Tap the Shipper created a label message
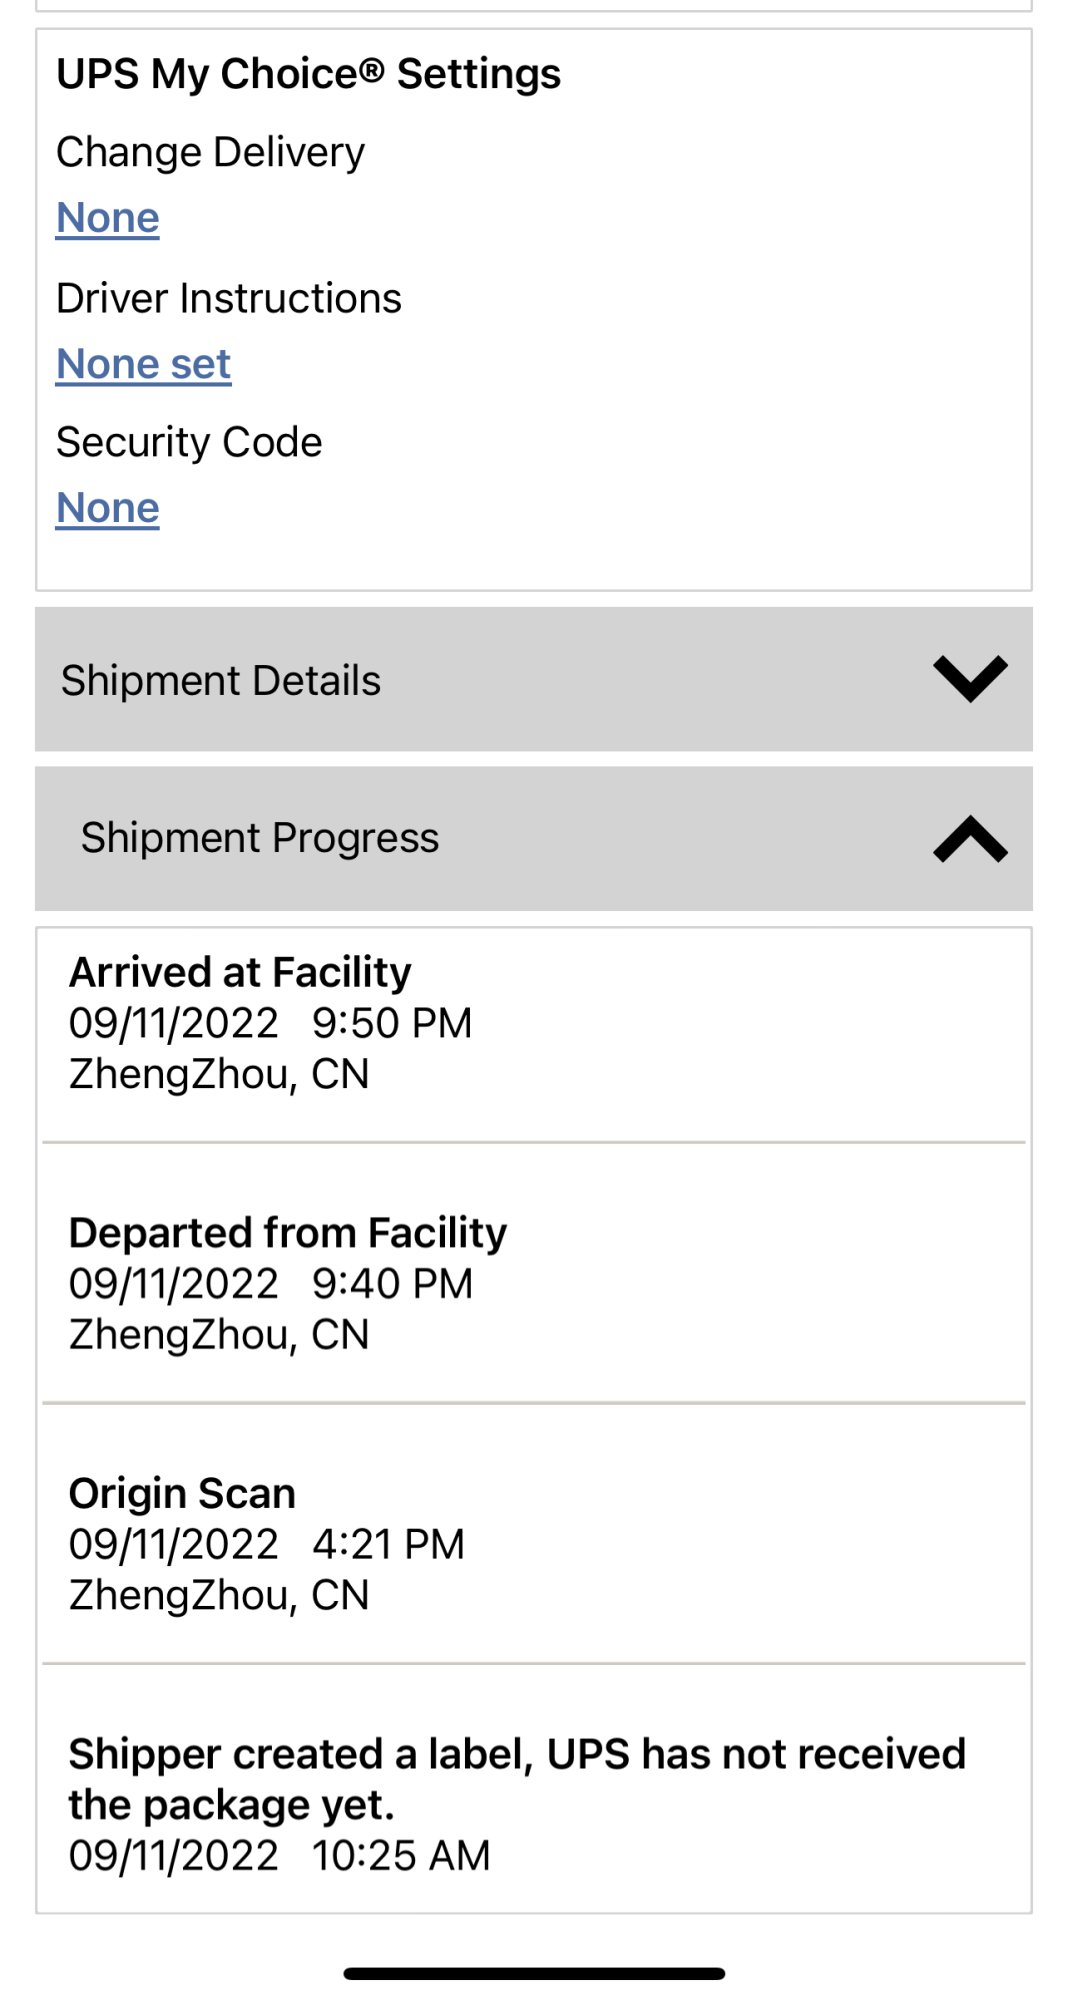The height and width of the screenshot is (2000, 1068). pyautogui.click(x=516, y=1778)
